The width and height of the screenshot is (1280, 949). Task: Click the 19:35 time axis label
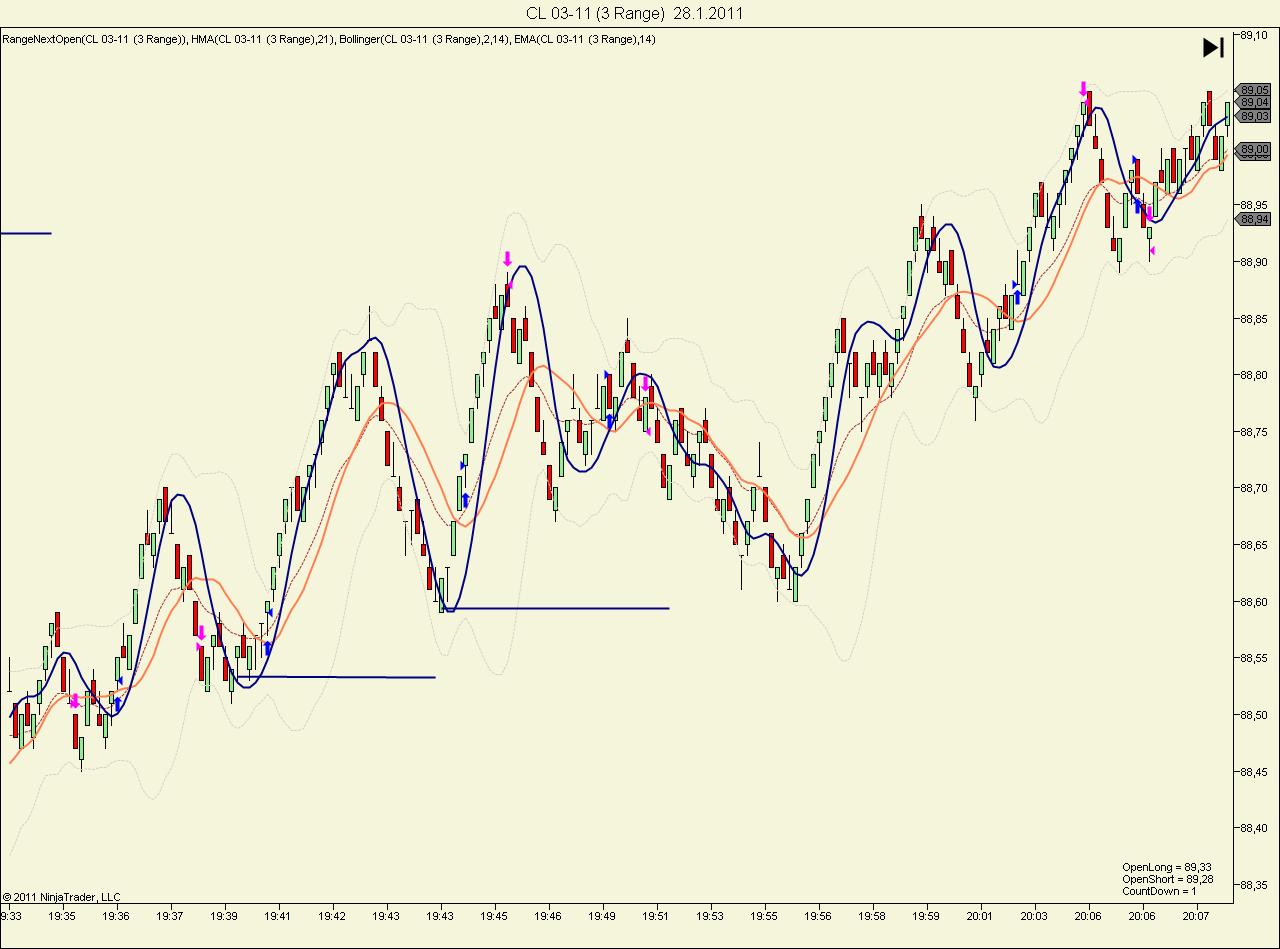tap(63, 915)
